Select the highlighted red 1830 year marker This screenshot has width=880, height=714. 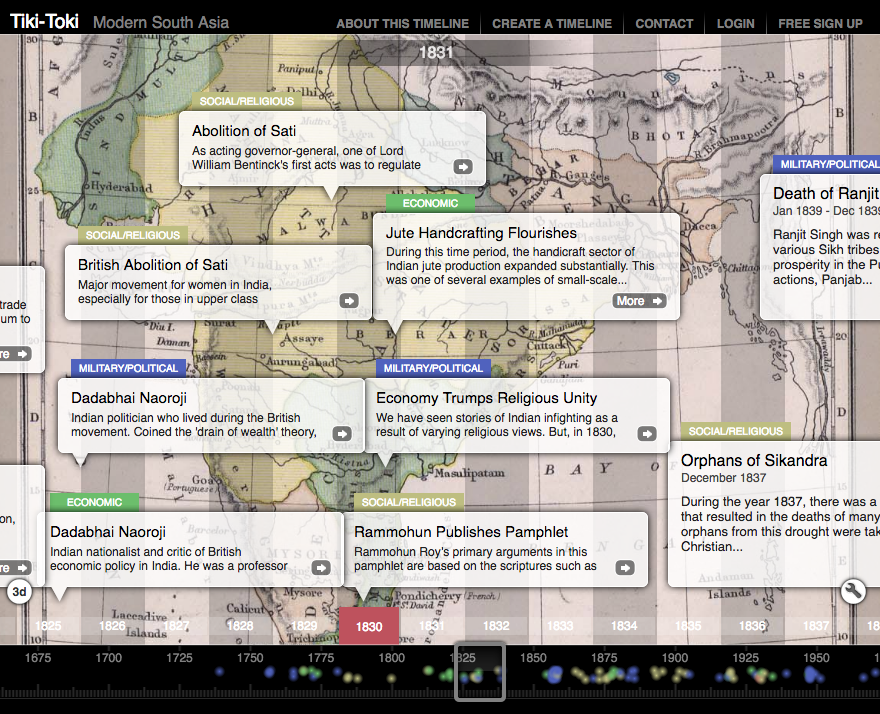pos(369,625)
